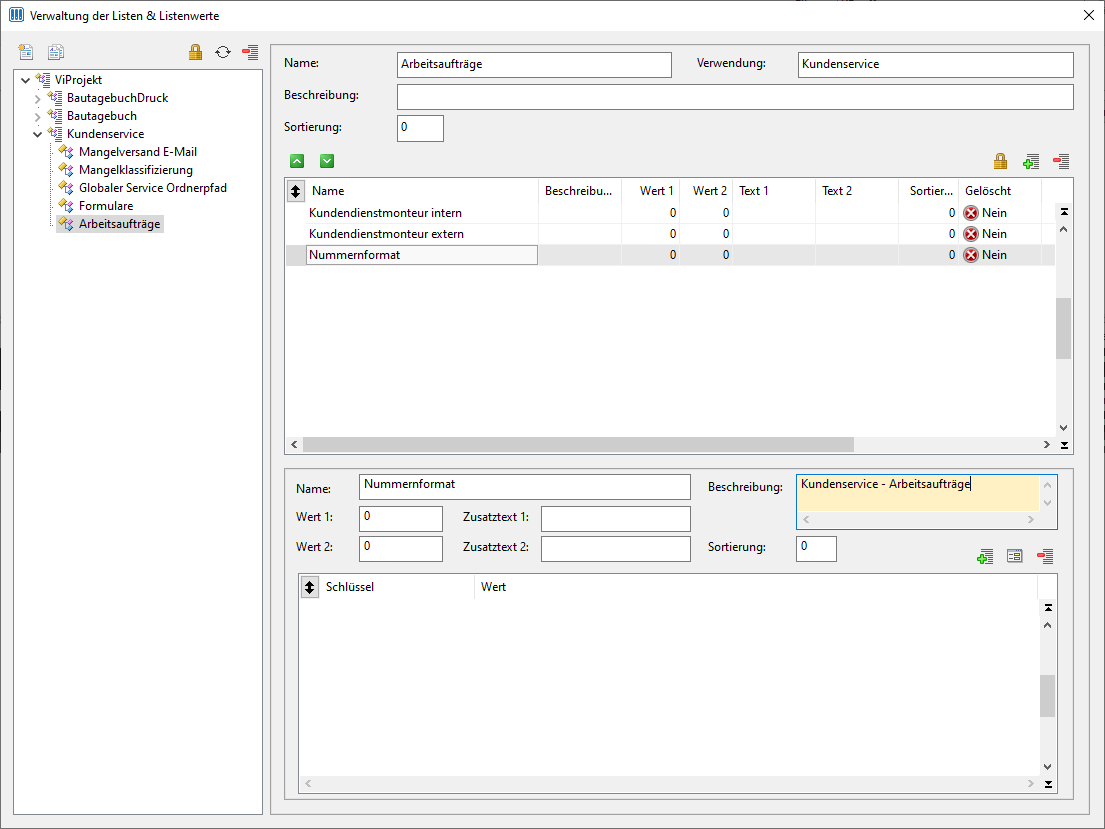Screen dimensions: 1105x829
Task: Select the Mangelversand E-Mail list
Action: point(137,152)
